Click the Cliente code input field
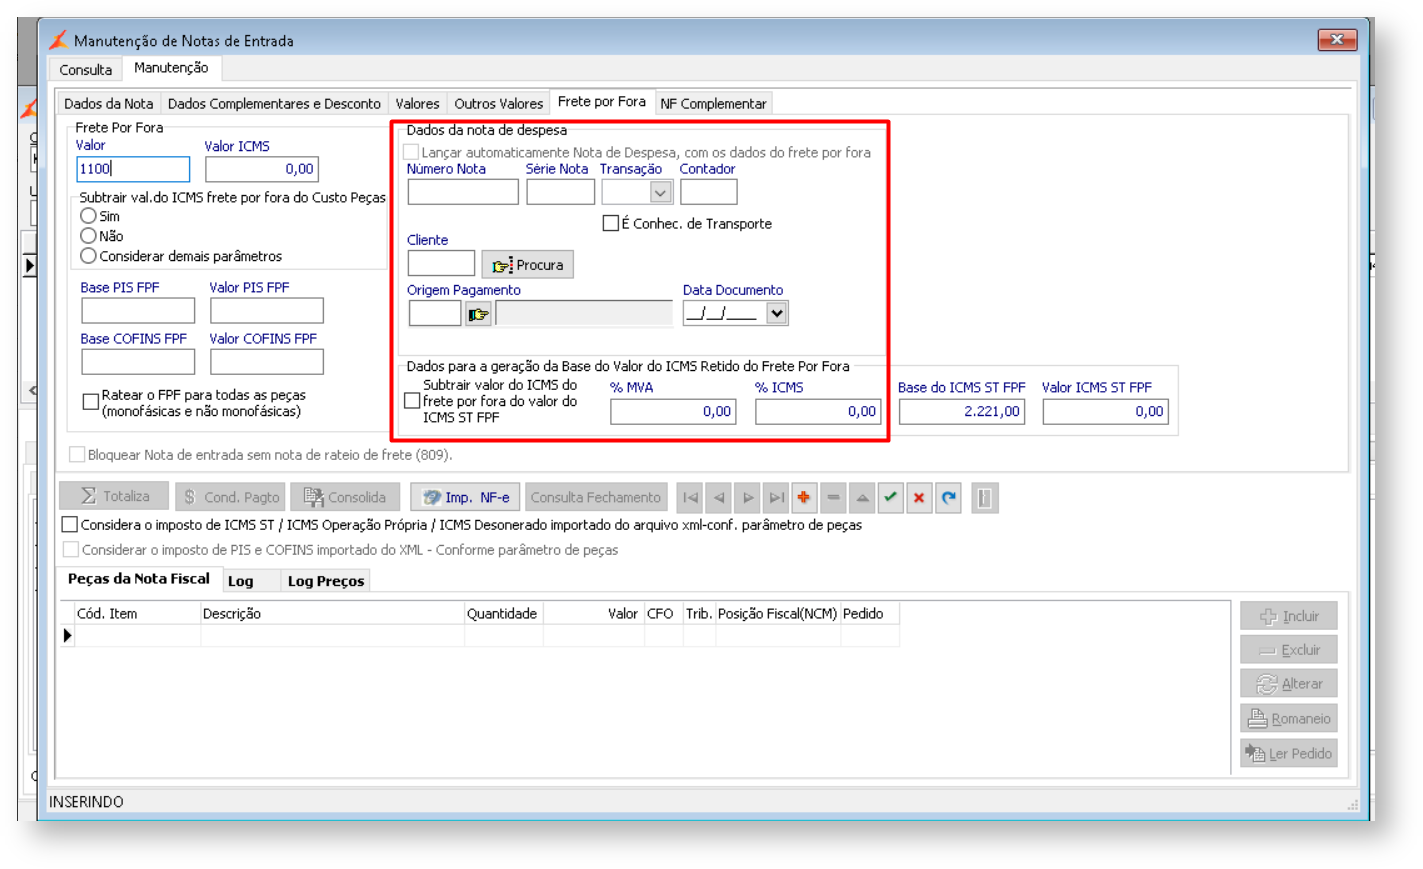 (441, 264)
